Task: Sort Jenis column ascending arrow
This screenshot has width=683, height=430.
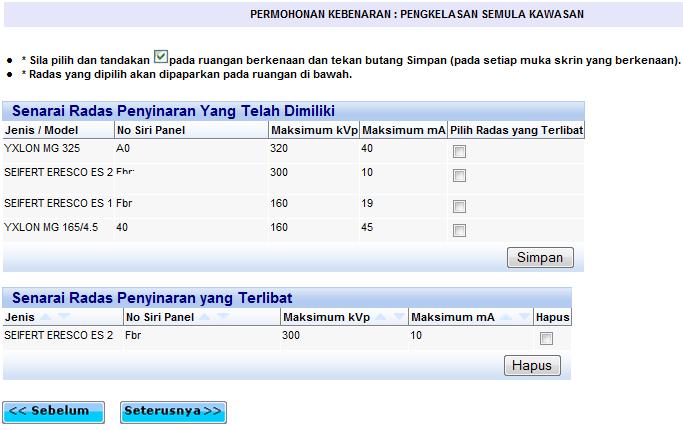Action: [x=48, y=317]
